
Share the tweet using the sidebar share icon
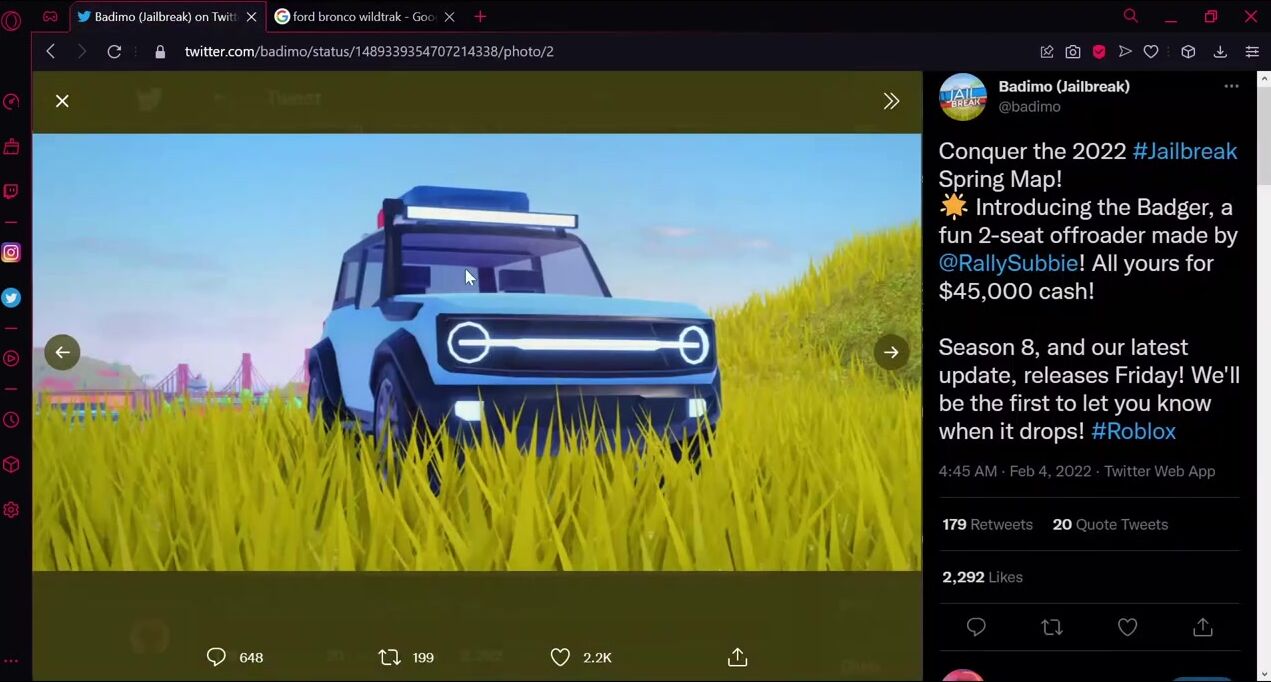[x=1203, y=627]
